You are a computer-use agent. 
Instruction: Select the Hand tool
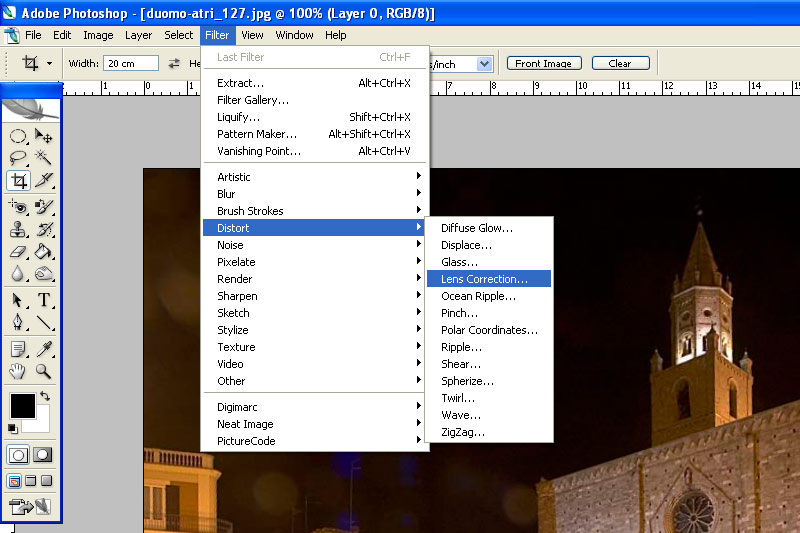coord(18,371)
